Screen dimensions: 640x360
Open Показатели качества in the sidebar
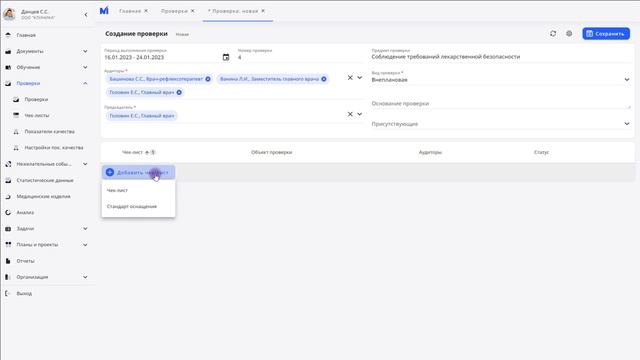point(49,131)
